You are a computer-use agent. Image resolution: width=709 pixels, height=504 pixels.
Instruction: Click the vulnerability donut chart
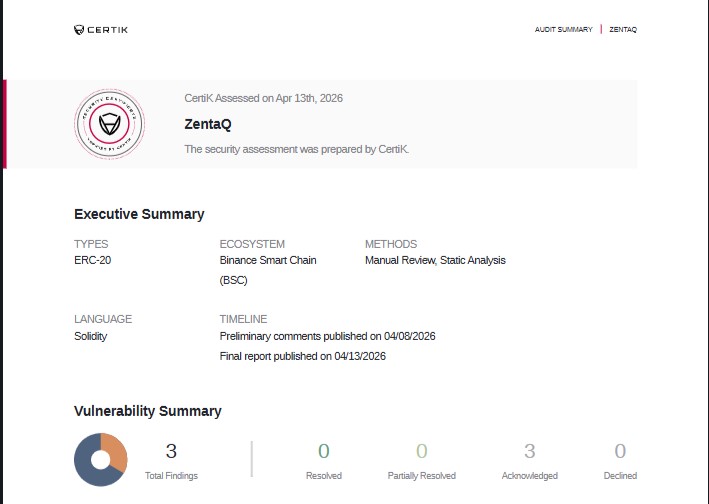point(101,460)
